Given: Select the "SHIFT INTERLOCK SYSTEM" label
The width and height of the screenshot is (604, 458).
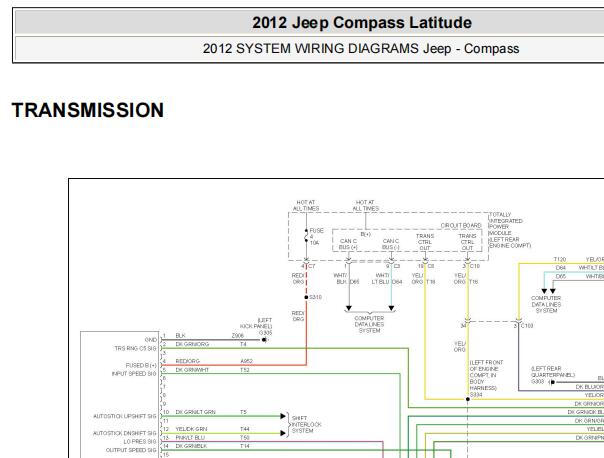Looking at the screenshot, I should click(307, 424).
